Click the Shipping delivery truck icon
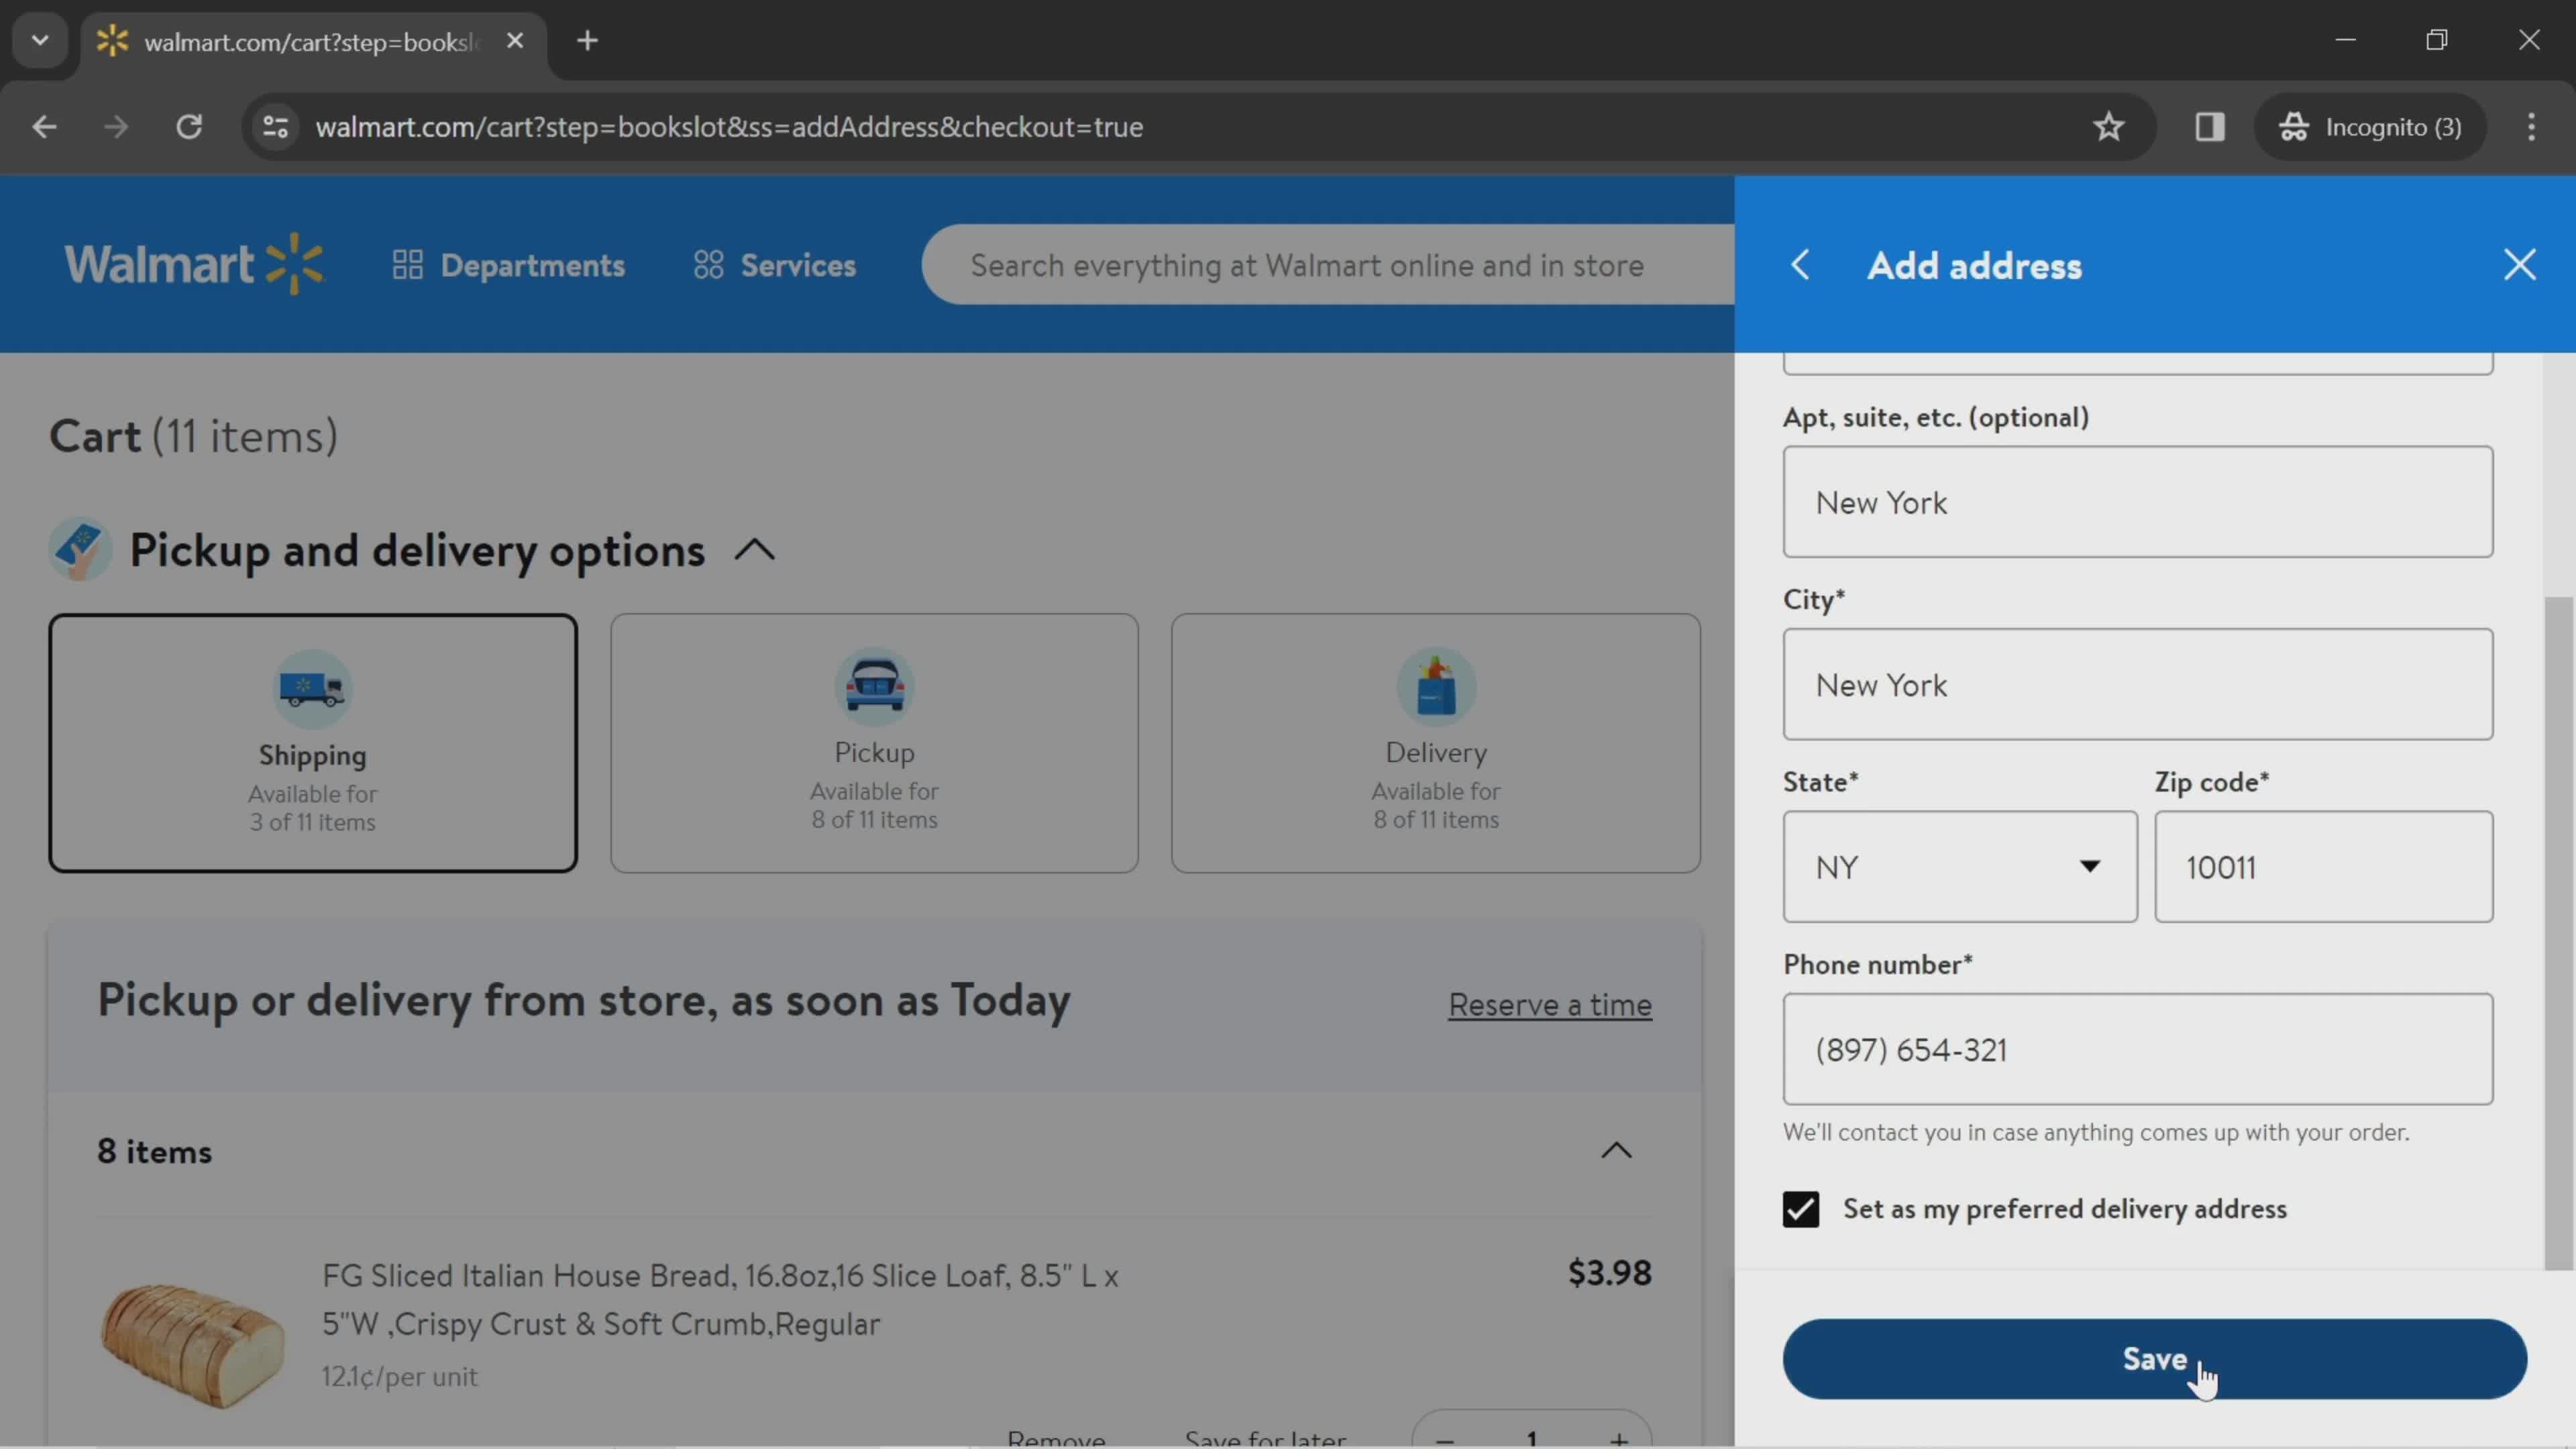Viewport: 2576px width, 1449px height. [x=311, y=688]
